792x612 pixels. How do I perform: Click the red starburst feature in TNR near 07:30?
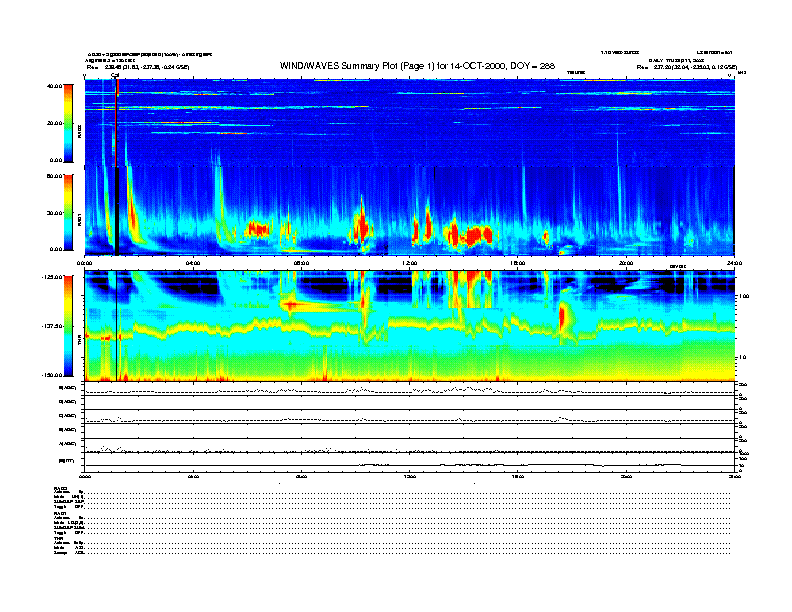tap(290, 304)
